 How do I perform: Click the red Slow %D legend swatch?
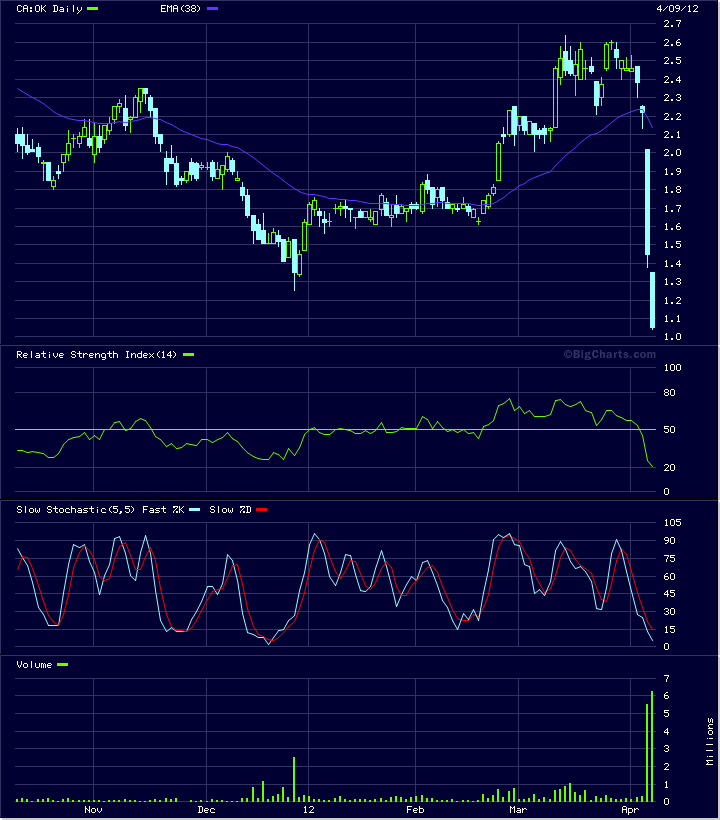(x=262, y=510)
